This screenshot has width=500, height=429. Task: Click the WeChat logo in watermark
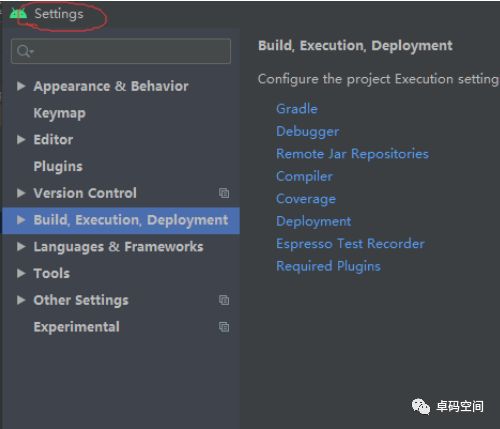click(421, 406)
